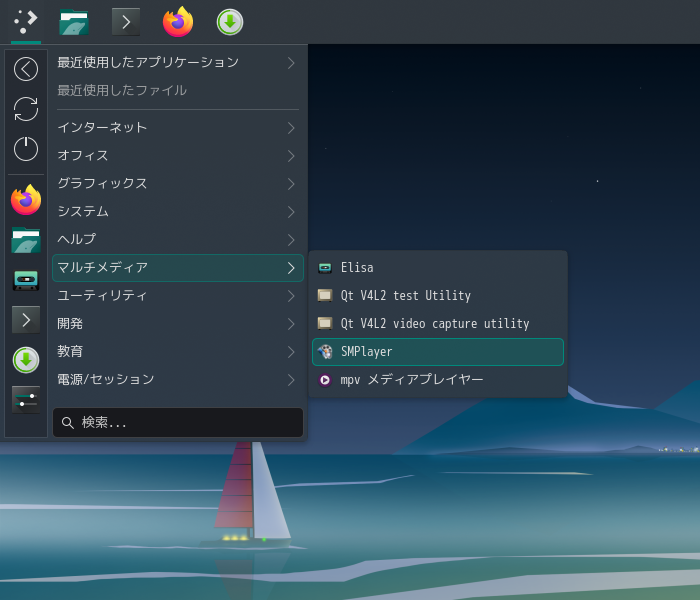Open the 開発 category
This screenshot has width=700, height=600.
point(178,324)
